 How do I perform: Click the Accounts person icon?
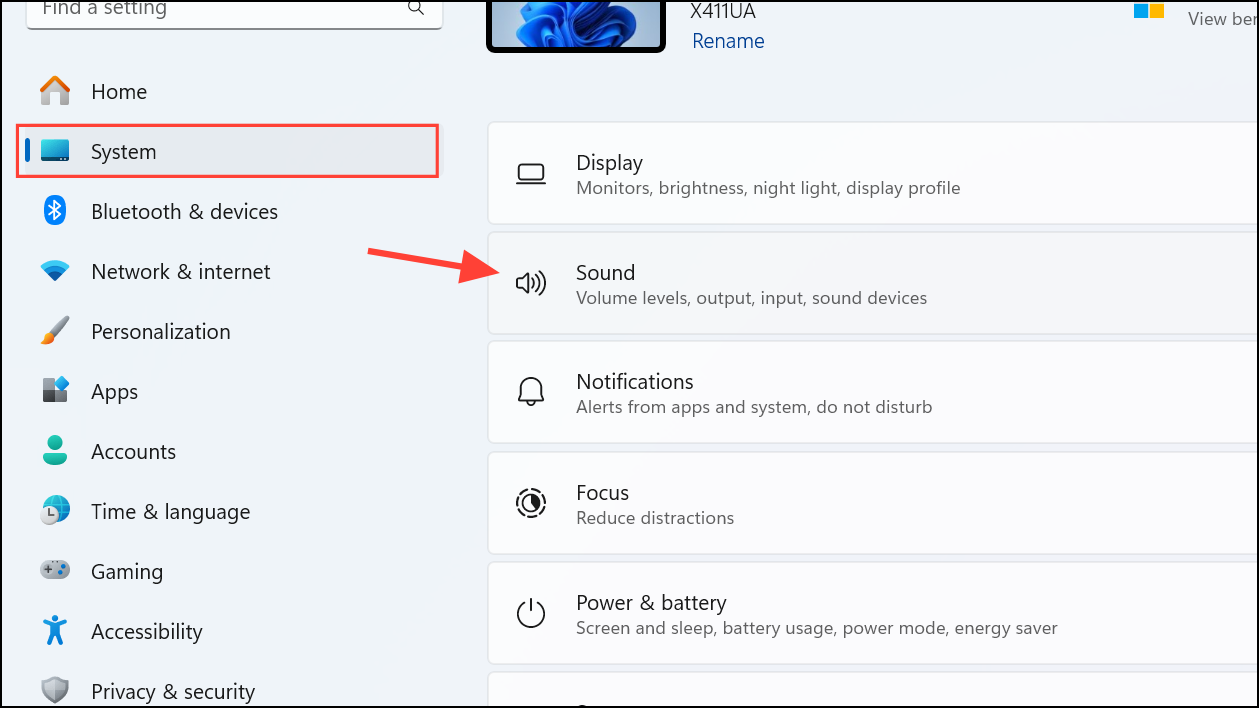54,450
